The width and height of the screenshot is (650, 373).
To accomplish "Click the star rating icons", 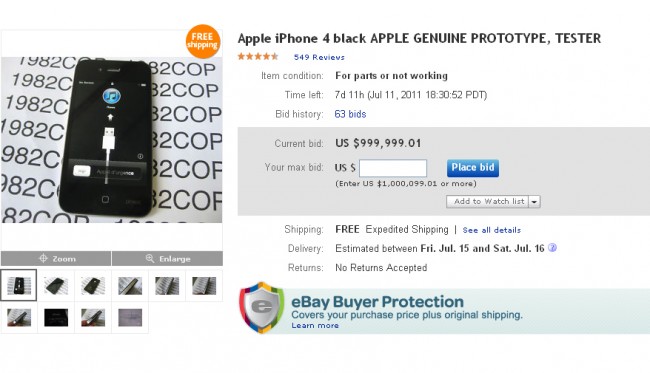I will [258, 57].
